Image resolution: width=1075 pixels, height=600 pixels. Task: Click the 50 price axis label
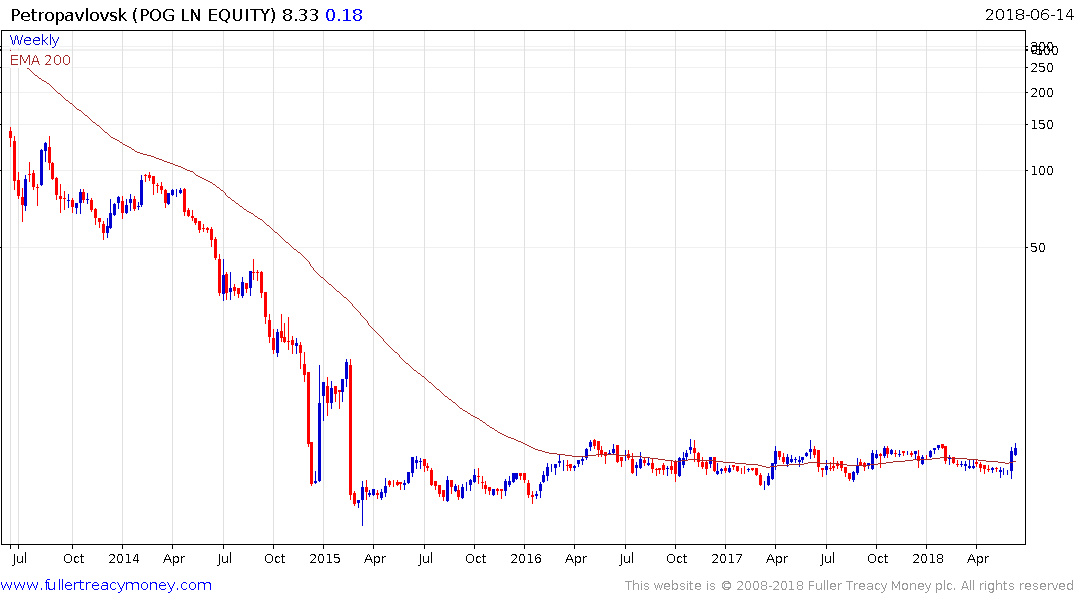click(1038, 248)
